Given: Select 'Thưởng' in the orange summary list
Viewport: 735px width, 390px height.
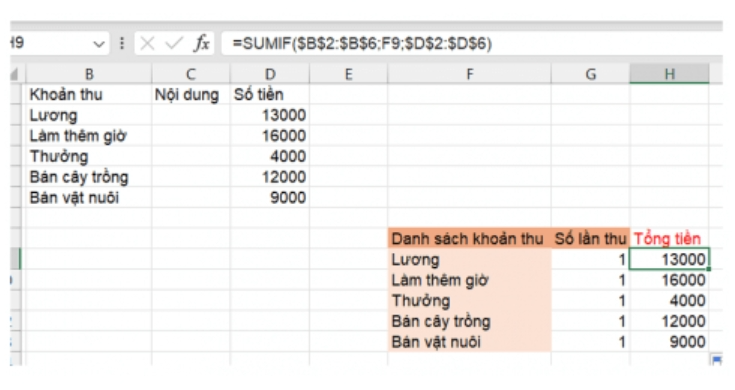Looking at the screenshot, I should coord(469,300).
